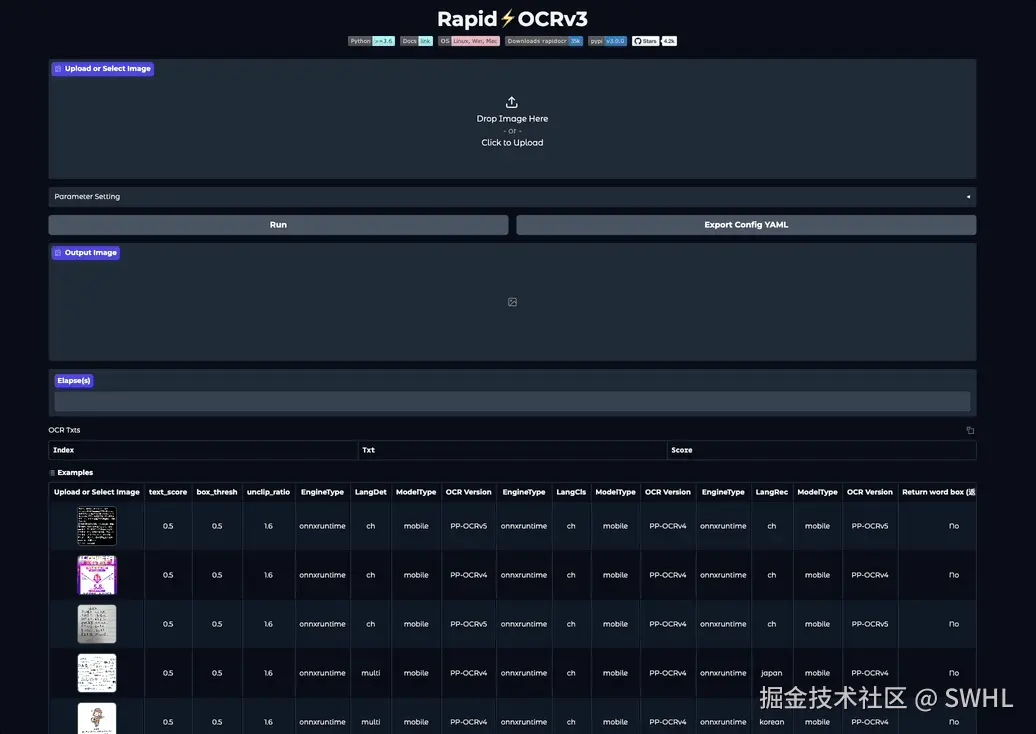1036x734 pixels.
Task: Select the third example thumbnail with gray document
Action: [97, 624]
